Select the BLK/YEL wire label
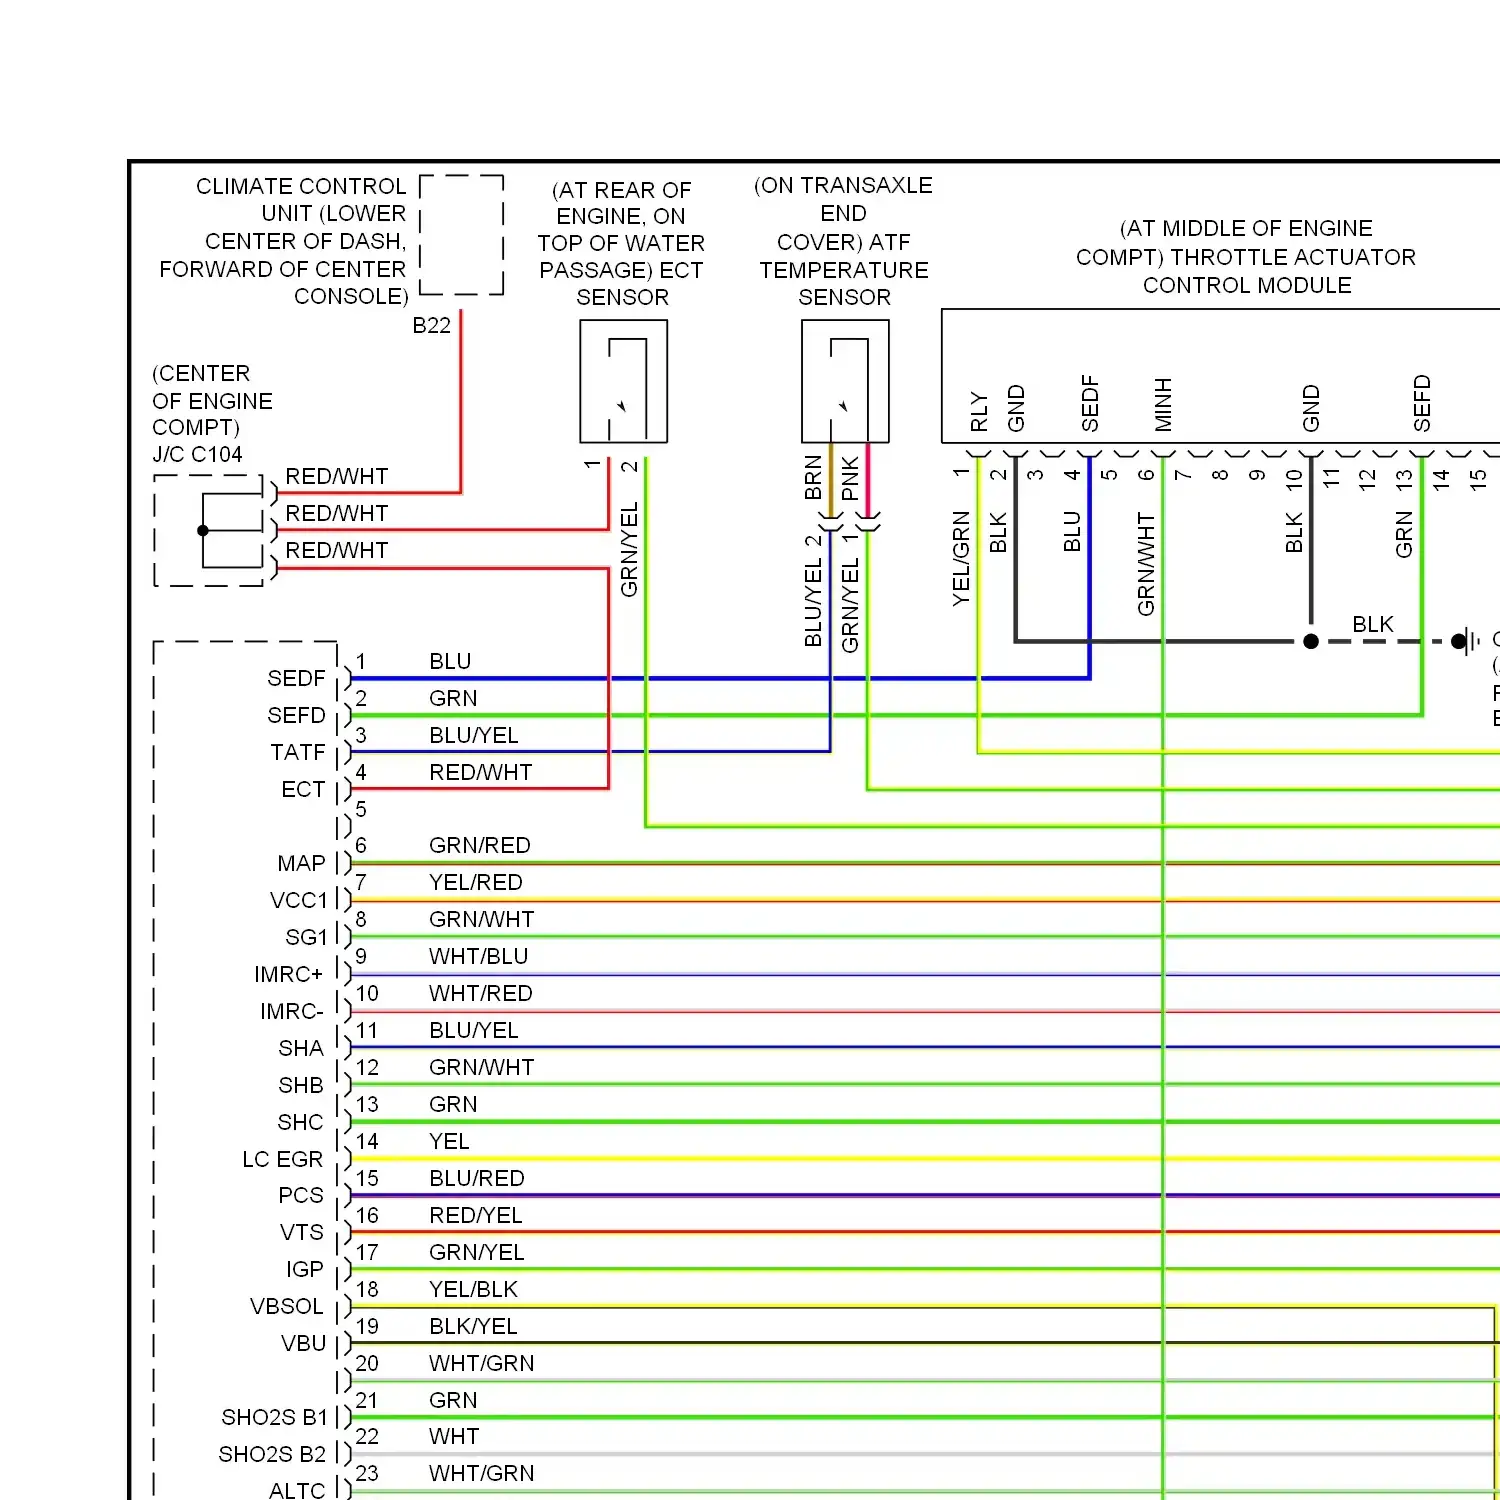Screen dimensions: 1500x1500 [x=473, y=1326]
